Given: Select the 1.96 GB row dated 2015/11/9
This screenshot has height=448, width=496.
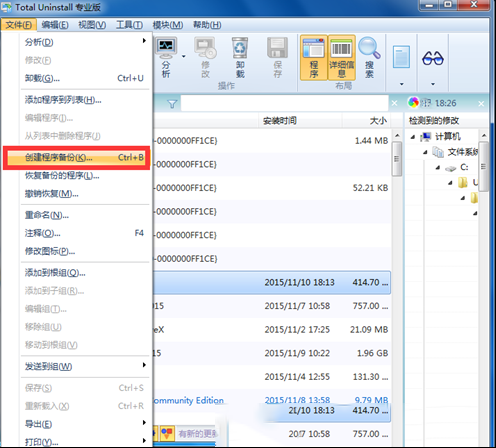Looking at the screenshot, I should coord(272,353).
